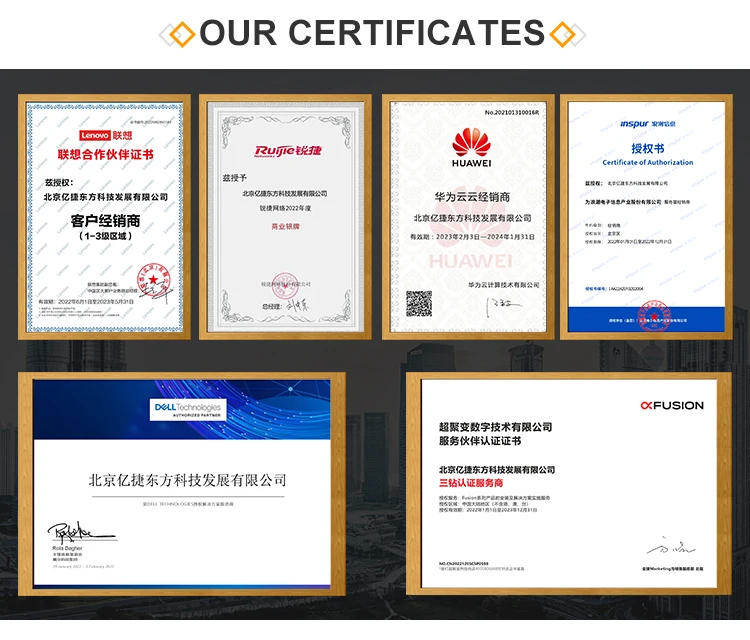Click the red Lenovo logo

pyautogui.click(x=95, y=135)
